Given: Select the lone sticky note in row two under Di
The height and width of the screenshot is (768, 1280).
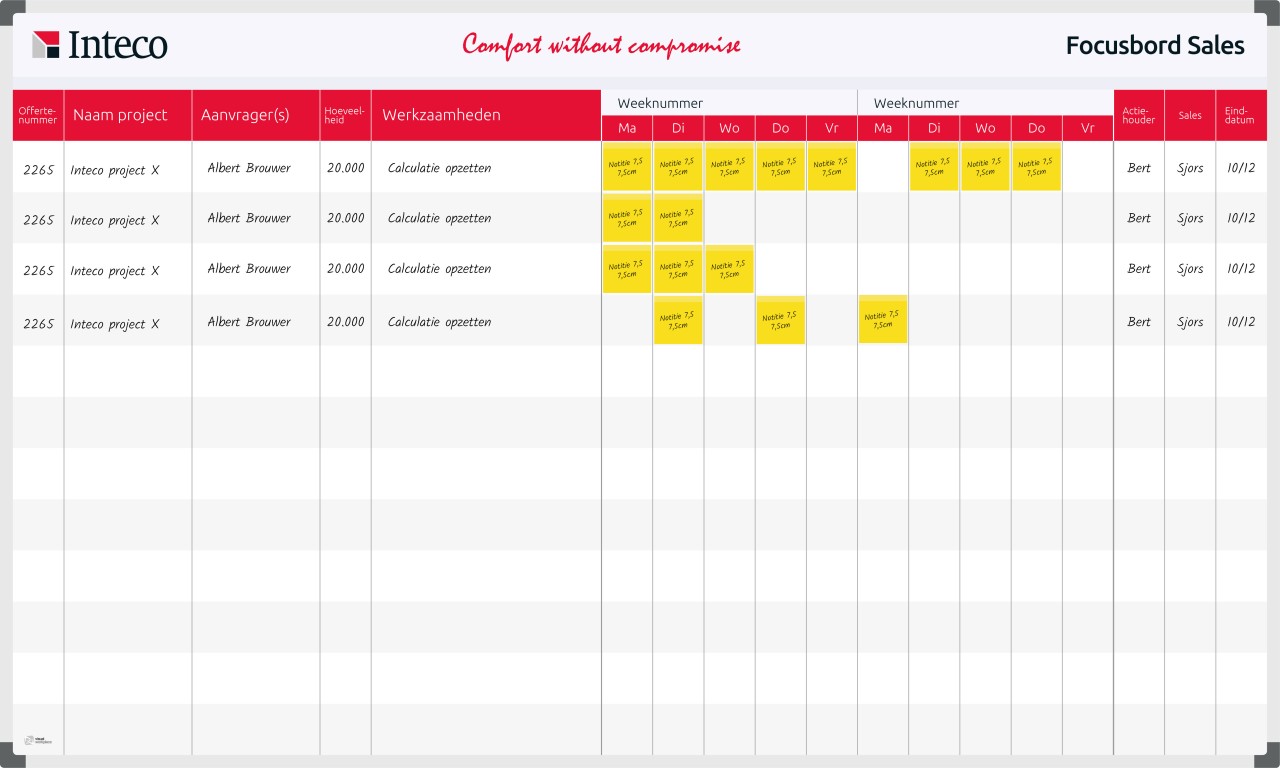Looking at the screenshot, I should pyautogui.click(x=678, y=218).
